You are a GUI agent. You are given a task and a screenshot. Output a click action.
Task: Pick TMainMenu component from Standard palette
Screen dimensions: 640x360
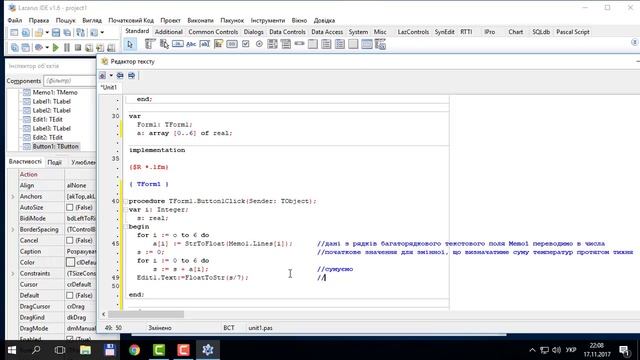coord(150,44)
